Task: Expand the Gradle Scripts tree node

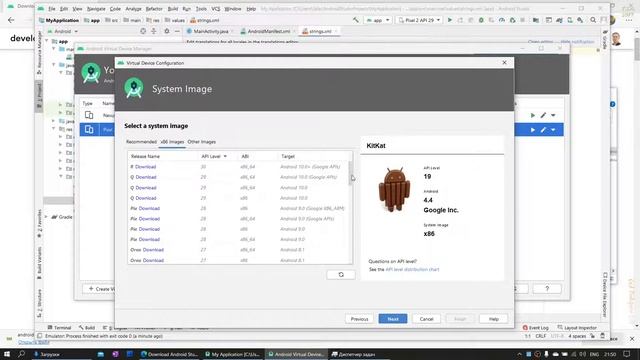Action: point(46,217)
